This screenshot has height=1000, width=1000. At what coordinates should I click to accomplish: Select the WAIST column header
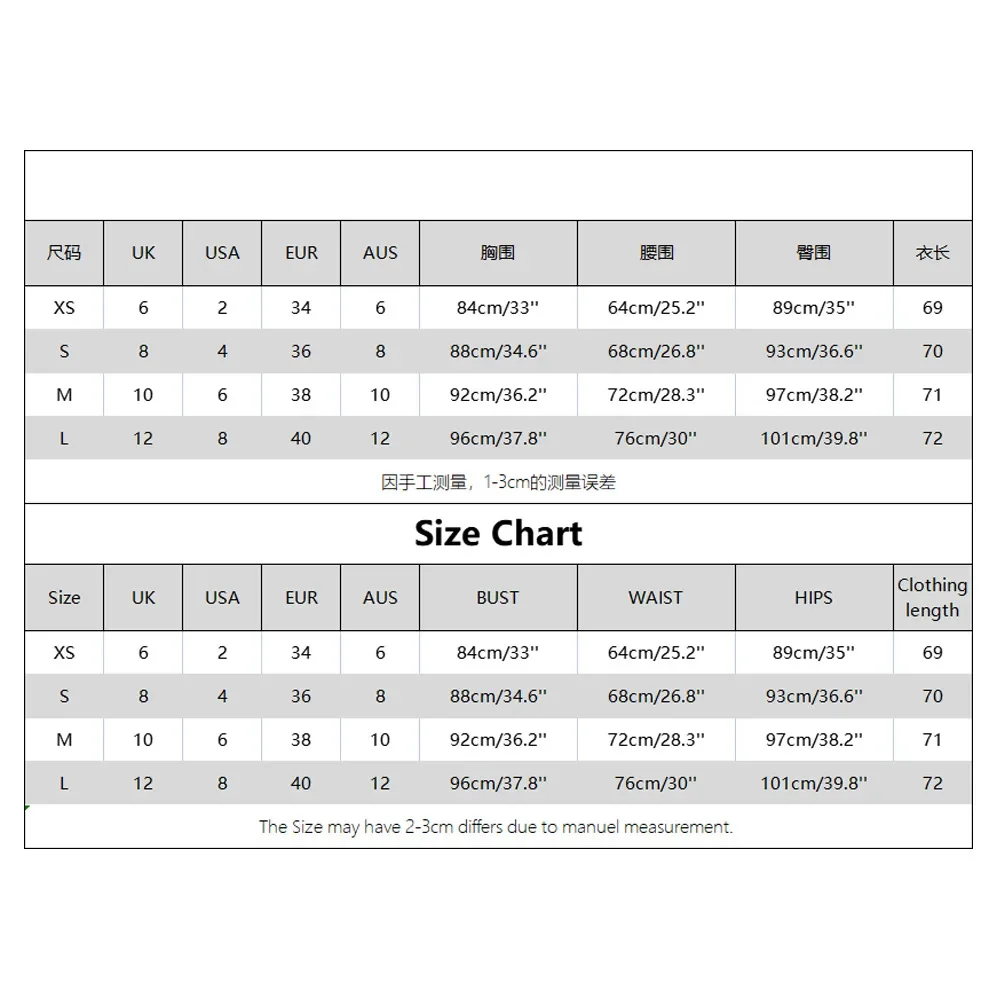(656, 598)
